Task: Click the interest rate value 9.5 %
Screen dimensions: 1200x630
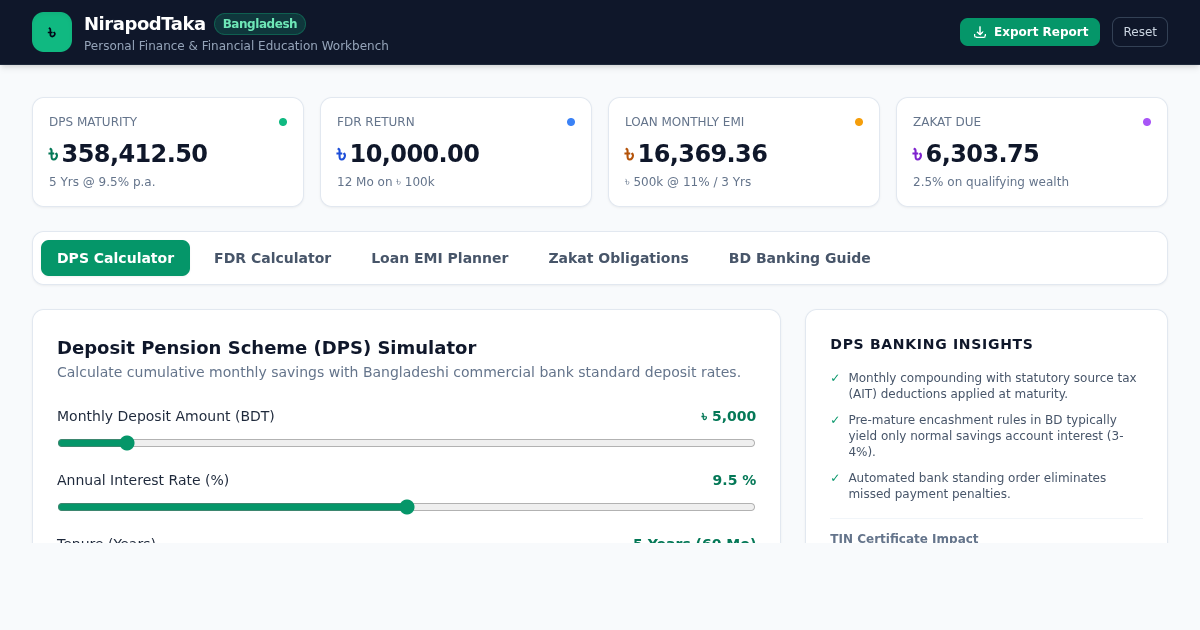Action: [x=734, y=480]
